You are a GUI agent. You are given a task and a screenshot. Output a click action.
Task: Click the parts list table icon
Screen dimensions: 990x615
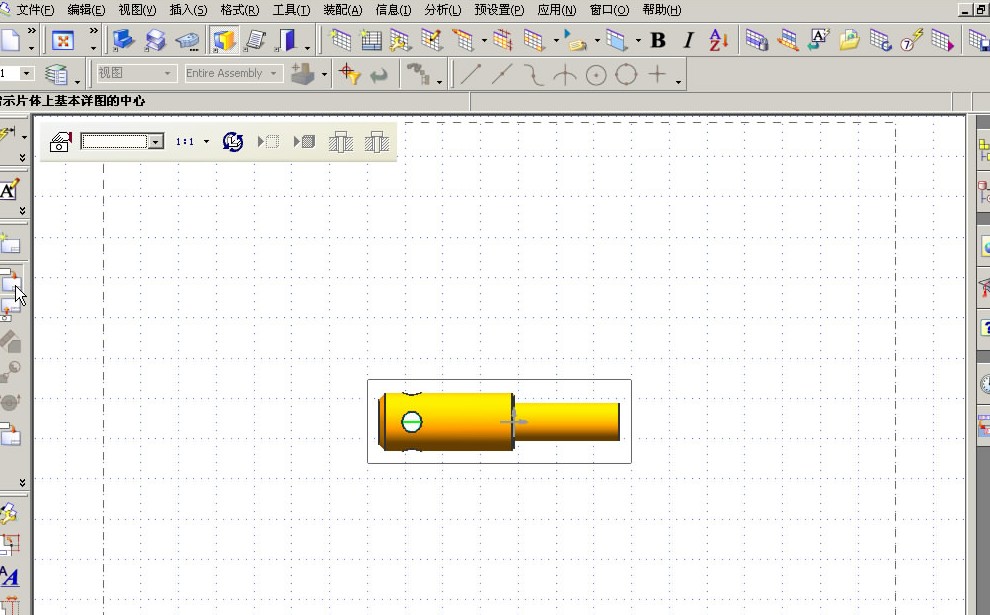tap(371, 40)
